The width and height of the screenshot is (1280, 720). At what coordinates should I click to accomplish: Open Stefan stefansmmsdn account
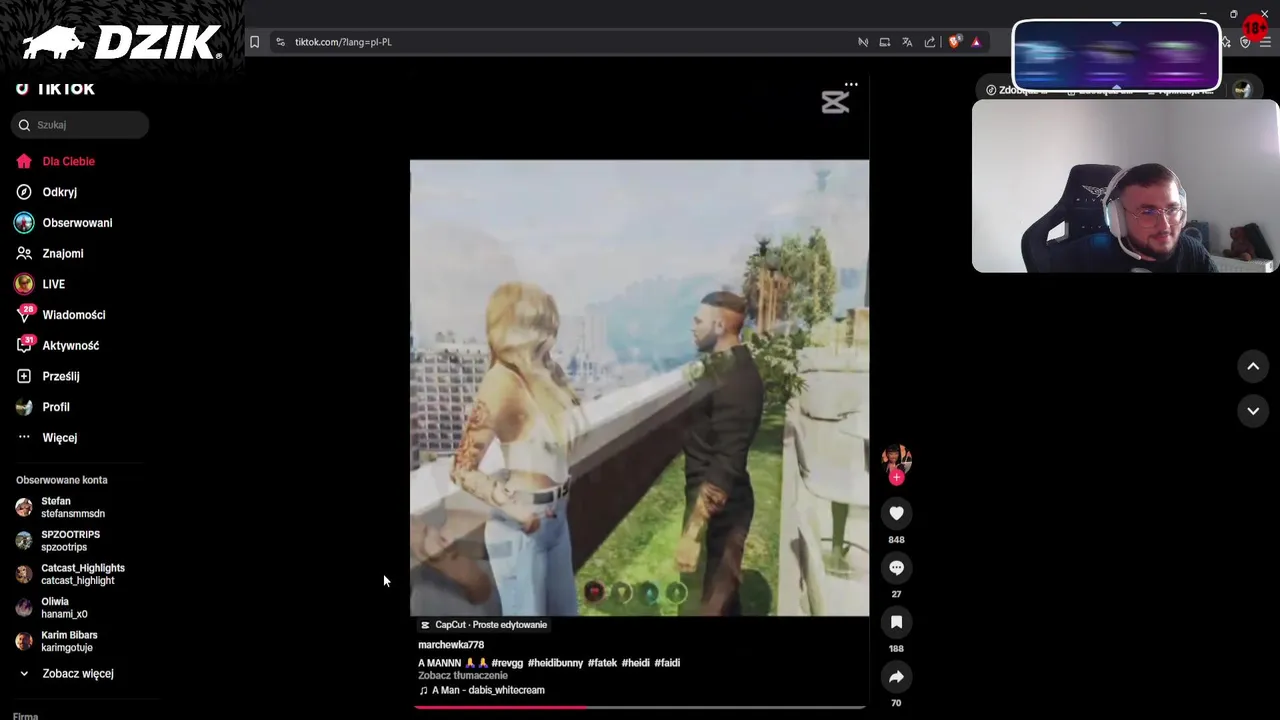coord(60,507)
